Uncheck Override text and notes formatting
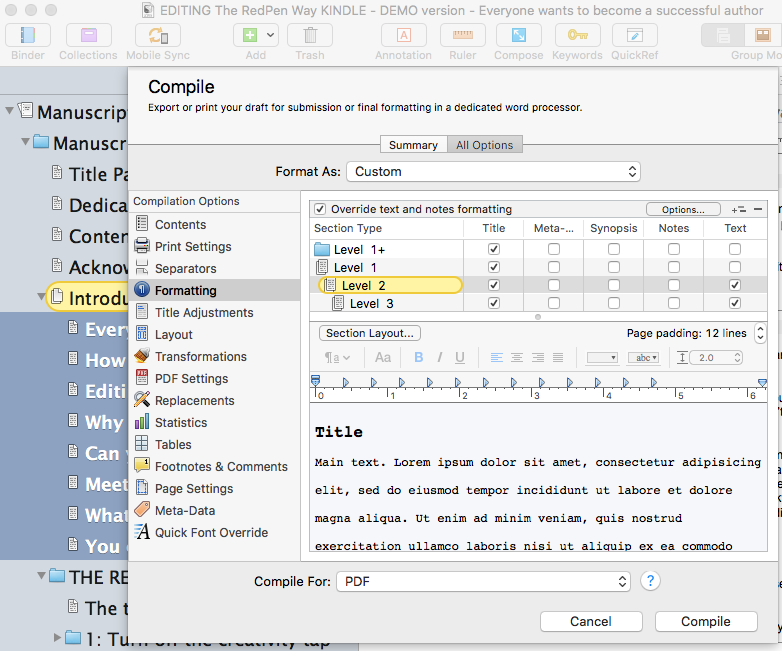 tap(320, 209)
